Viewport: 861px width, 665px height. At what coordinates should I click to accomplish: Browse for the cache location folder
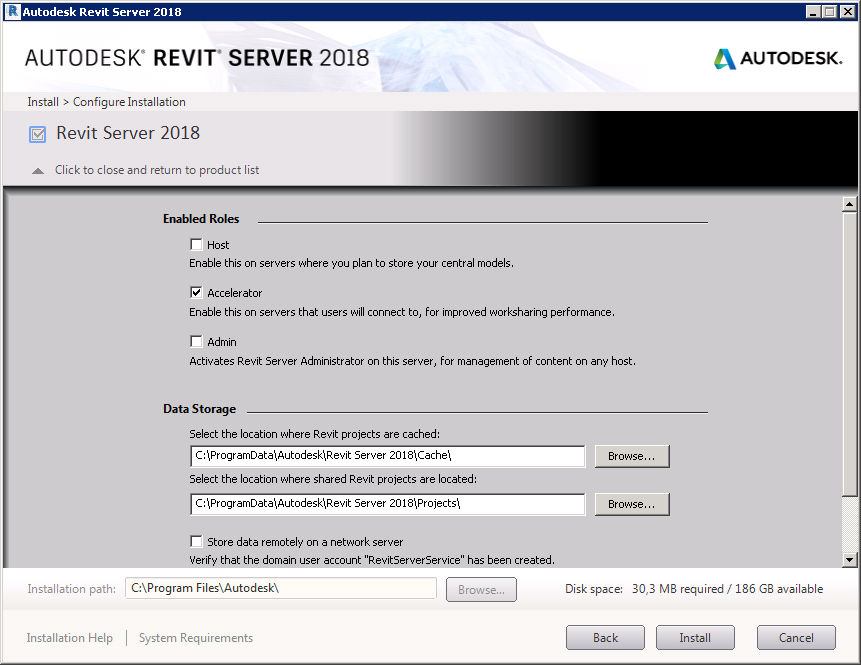click(632, 456)
